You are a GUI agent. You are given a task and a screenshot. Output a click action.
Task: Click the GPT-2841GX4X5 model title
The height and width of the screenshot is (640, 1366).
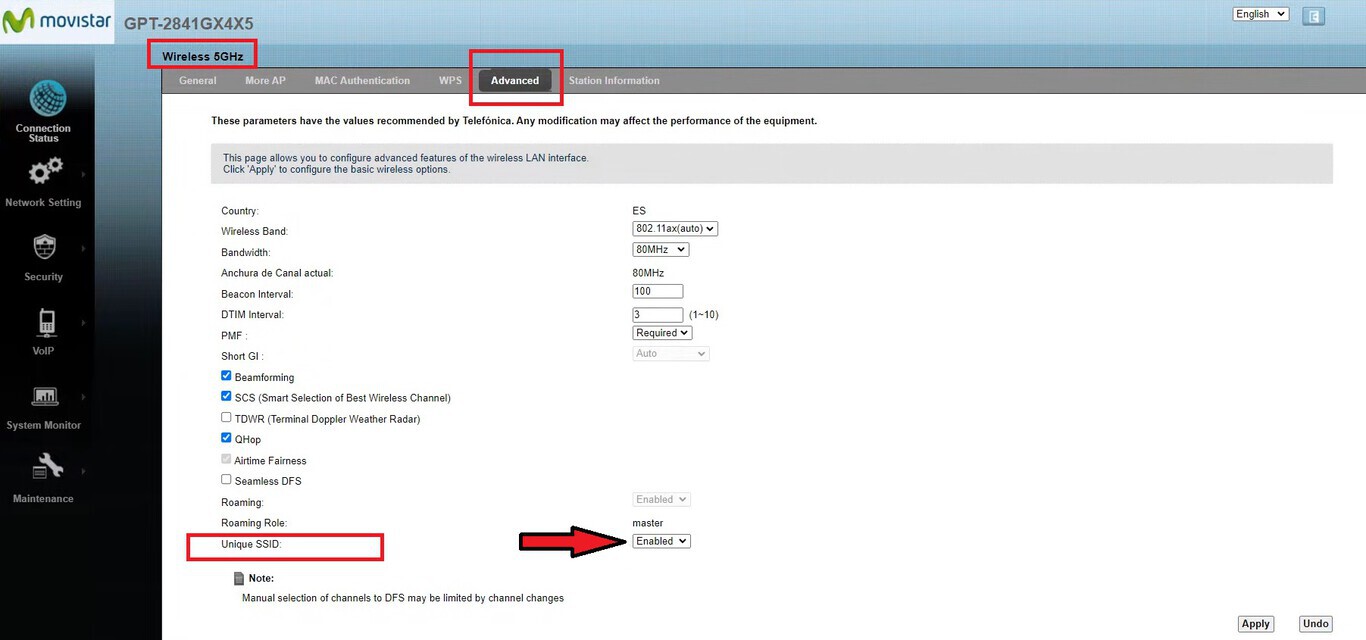click(x=189, y=24)
